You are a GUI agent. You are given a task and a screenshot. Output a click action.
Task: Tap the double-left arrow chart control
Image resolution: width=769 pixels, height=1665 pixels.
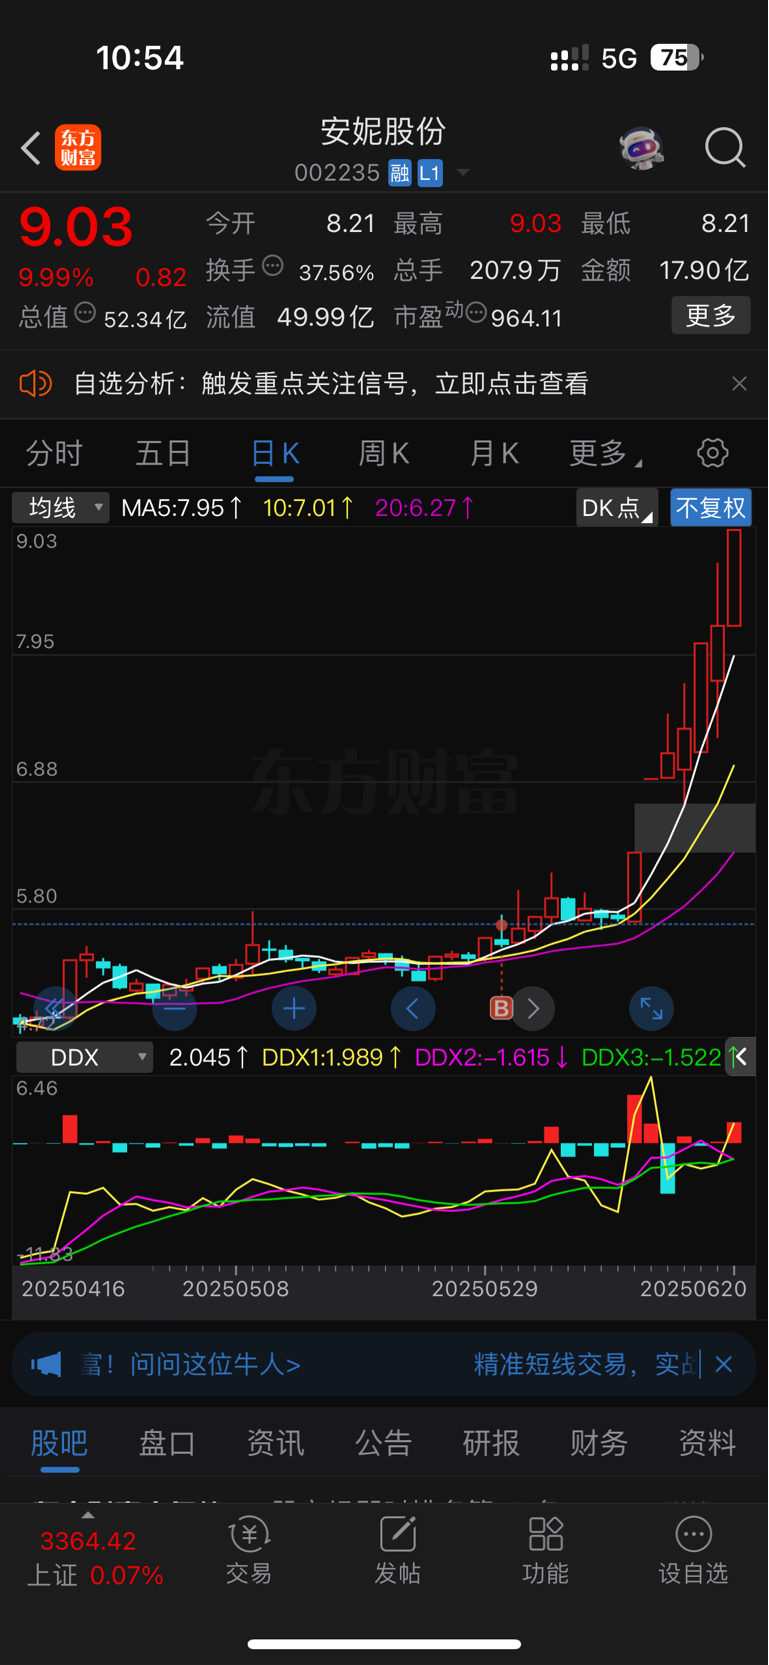(x=55, y=1009)
